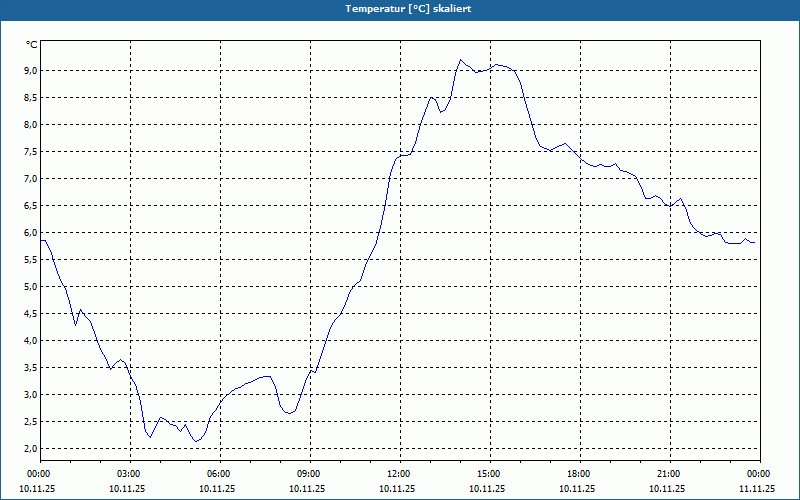Click the 03:00 time label
The image size is (800, 500).
click(128, 474)
